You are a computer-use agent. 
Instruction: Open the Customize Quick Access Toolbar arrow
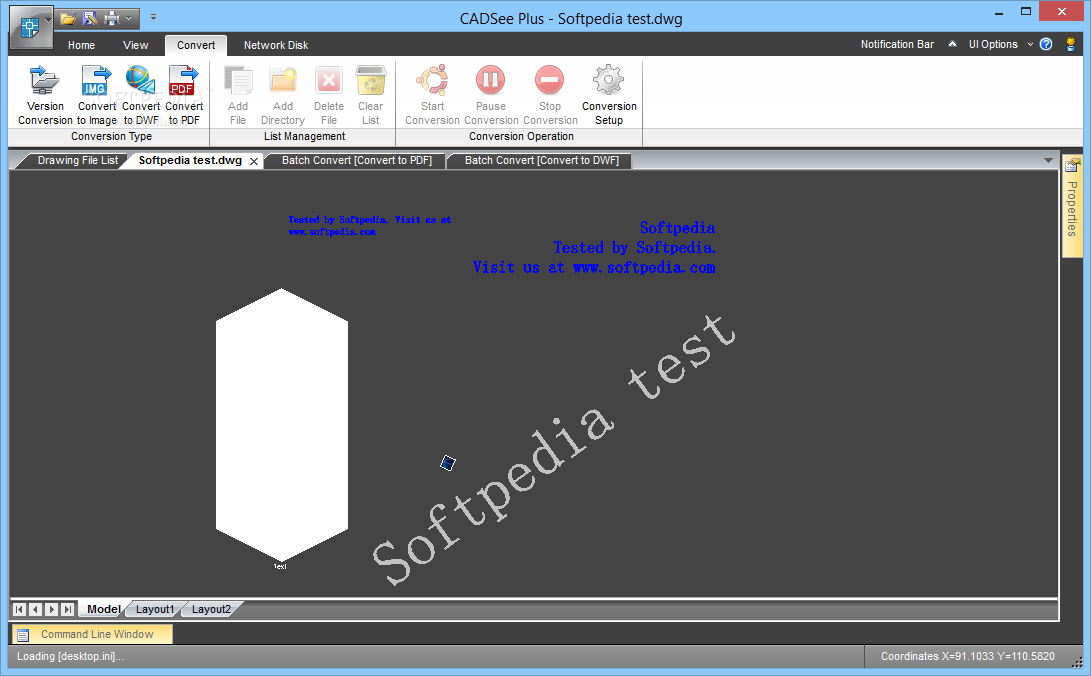tap(153, 17)
